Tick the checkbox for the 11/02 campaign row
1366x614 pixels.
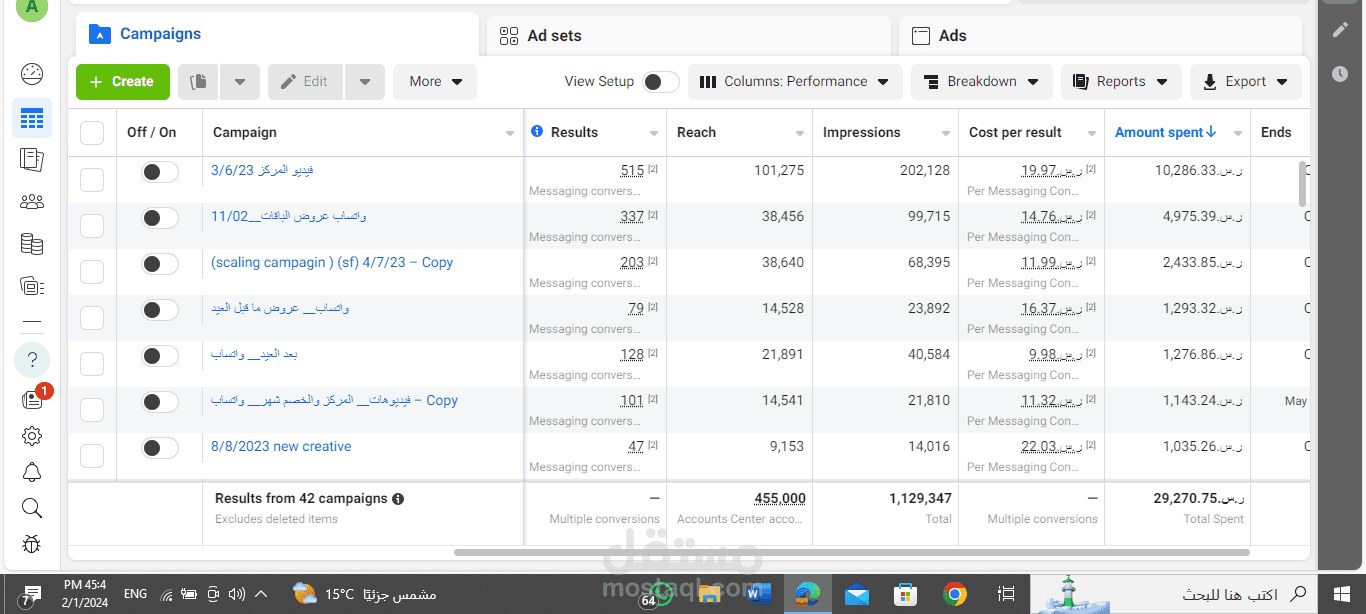(x=92, y=226)
